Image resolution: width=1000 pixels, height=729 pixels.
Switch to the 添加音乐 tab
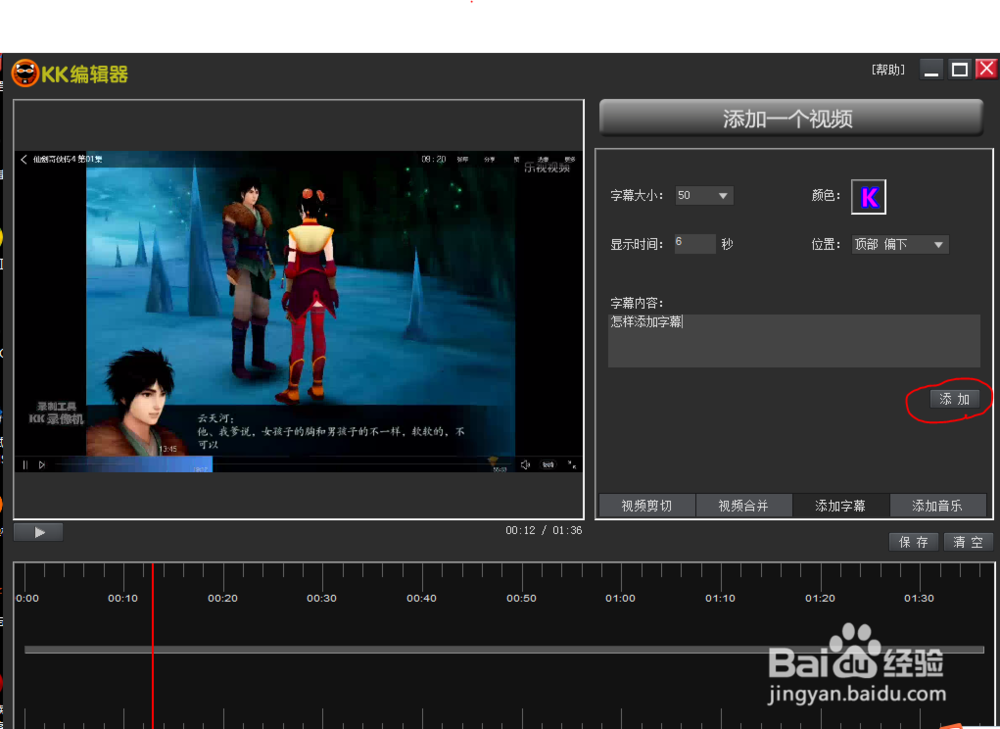pyautogui.click(x=938, y=506)
